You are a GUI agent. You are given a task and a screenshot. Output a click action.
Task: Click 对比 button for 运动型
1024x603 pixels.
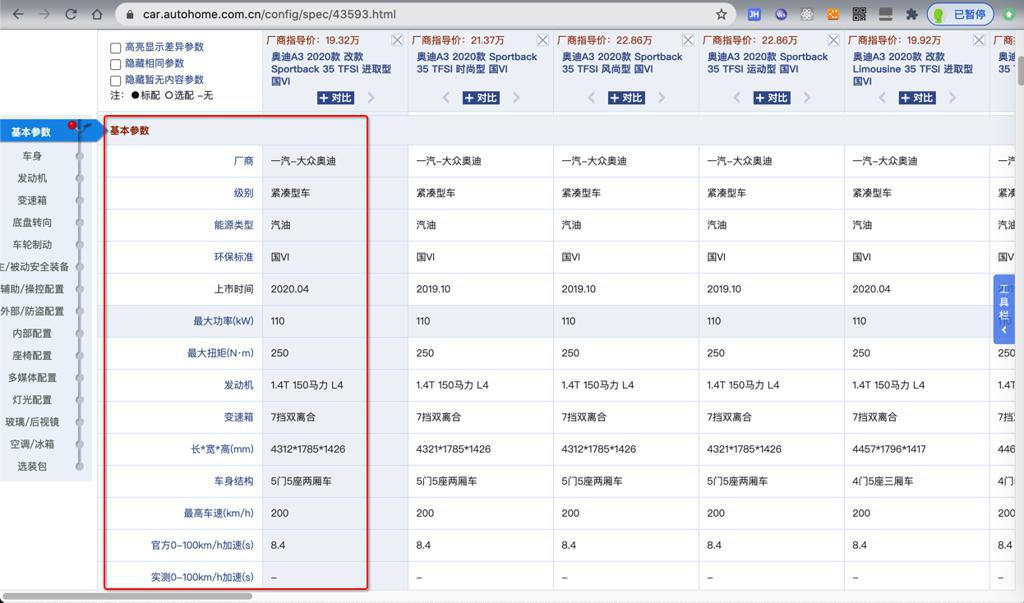[x=772, y=98]
